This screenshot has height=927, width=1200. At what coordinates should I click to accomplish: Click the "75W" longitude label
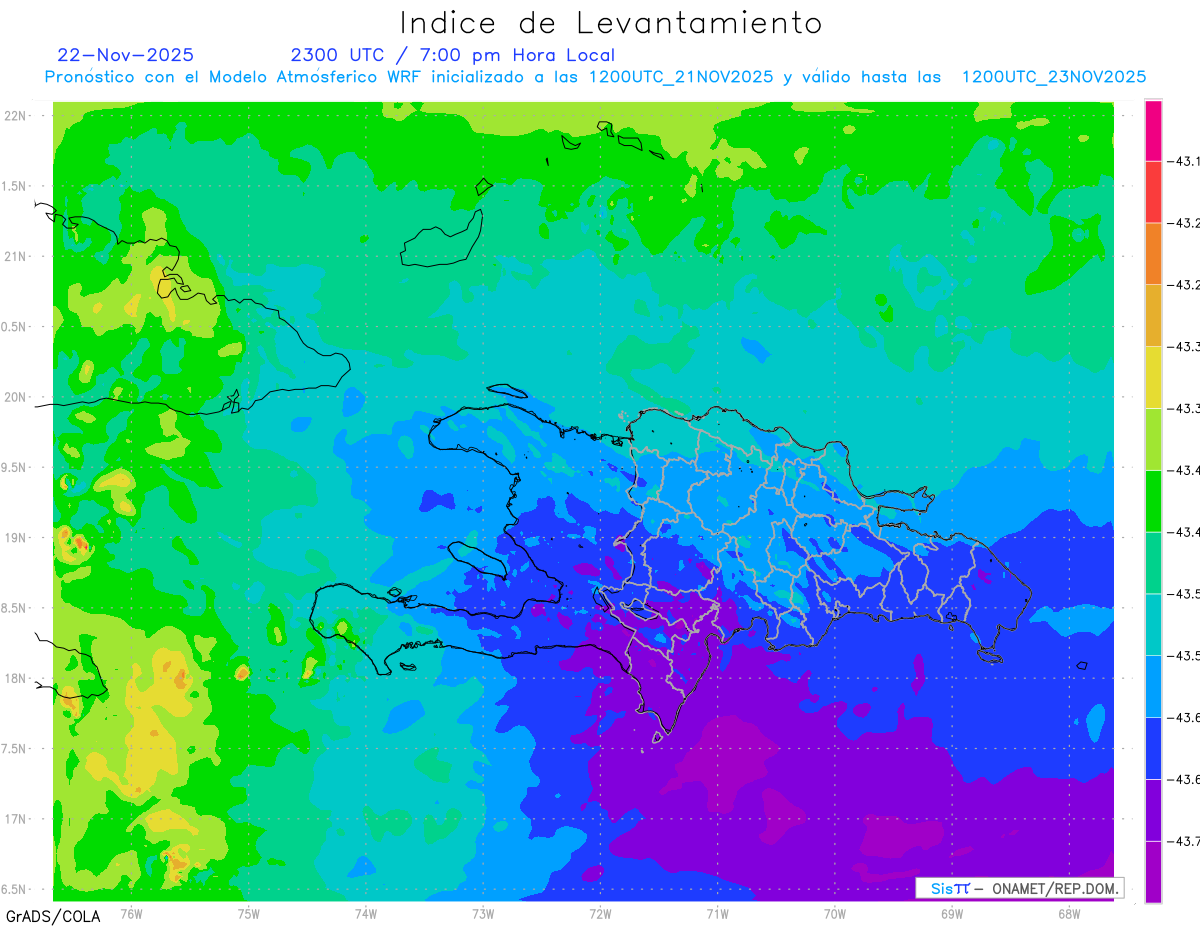pyautogui.click(x=249, y=913)
